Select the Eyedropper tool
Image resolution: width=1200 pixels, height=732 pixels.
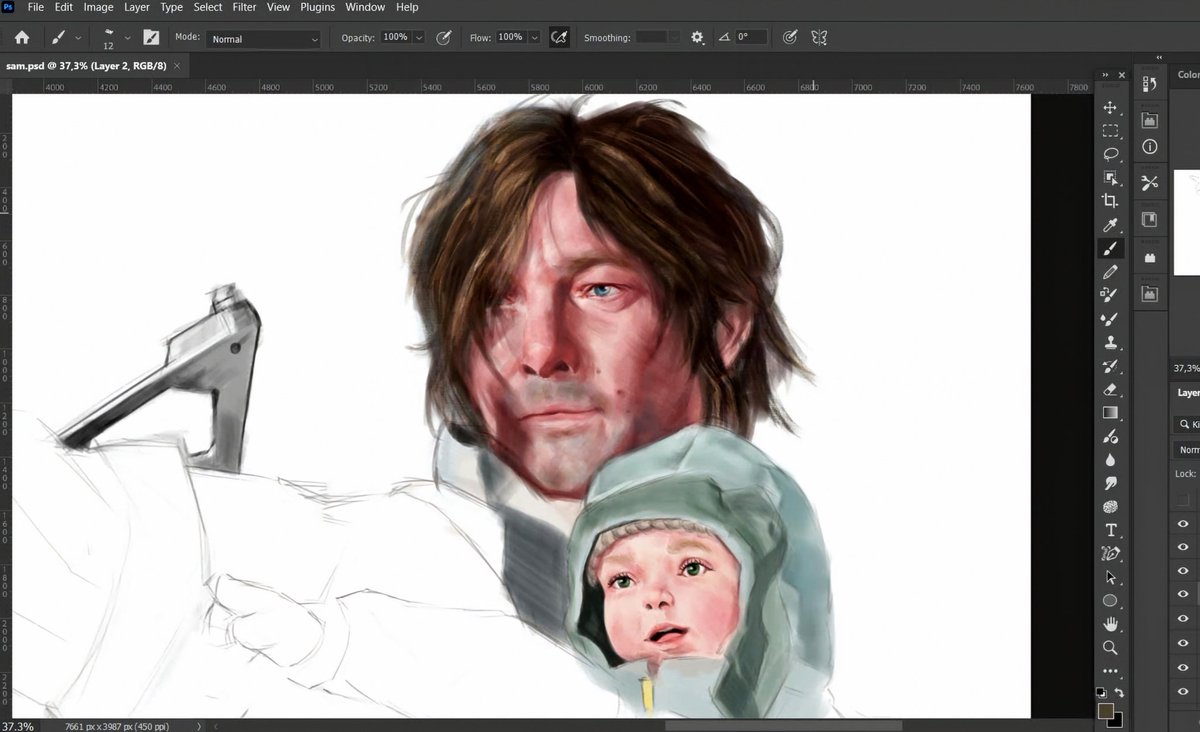1110,225
